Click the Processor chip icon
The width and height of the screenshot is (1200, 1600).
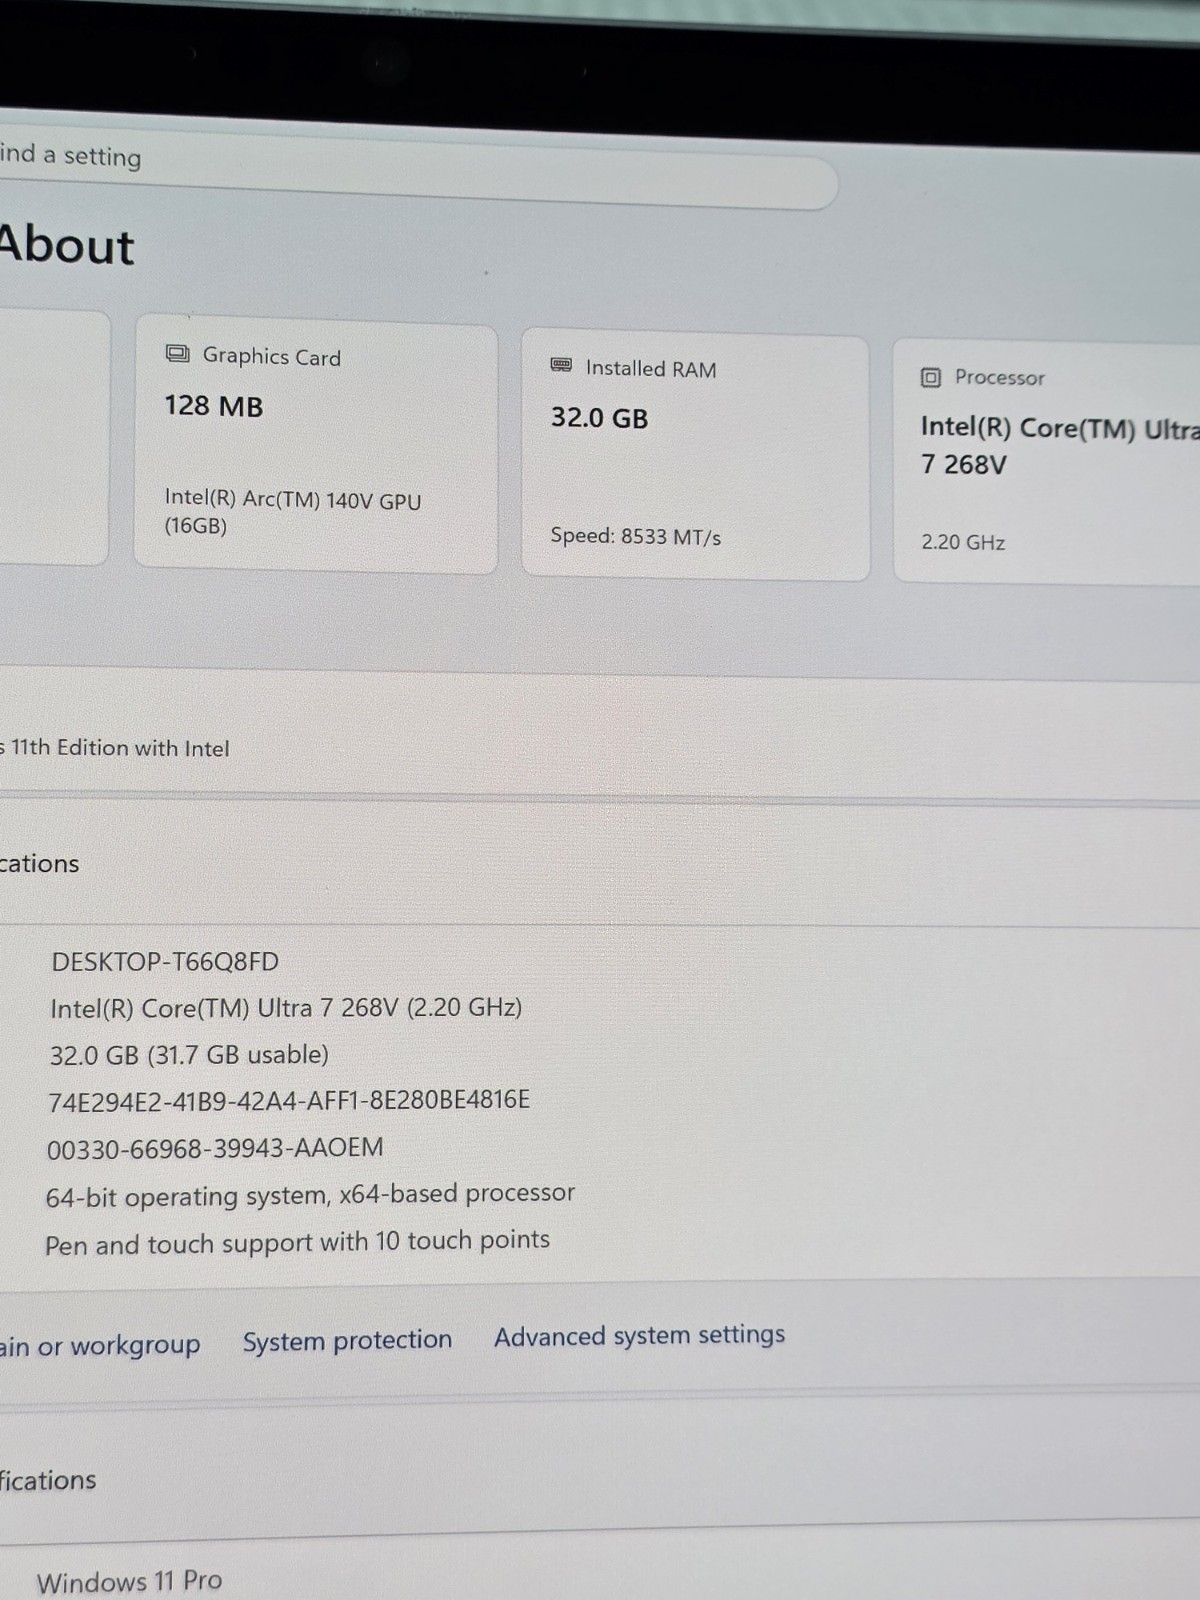click(x=930, y=377)
